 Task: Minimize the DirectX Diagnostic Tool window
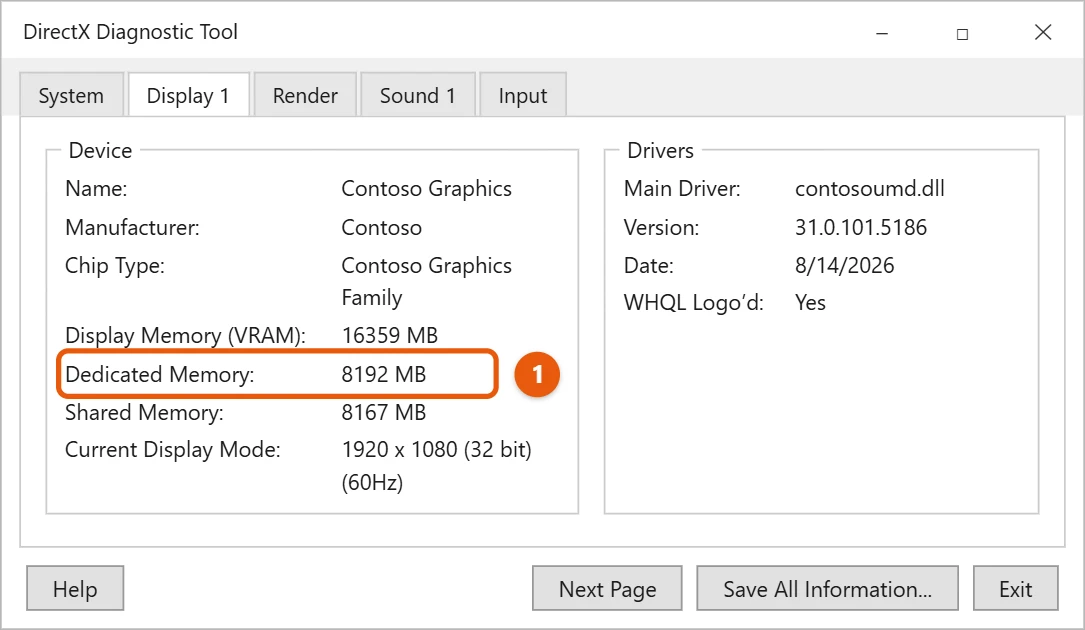click(882, 33)
